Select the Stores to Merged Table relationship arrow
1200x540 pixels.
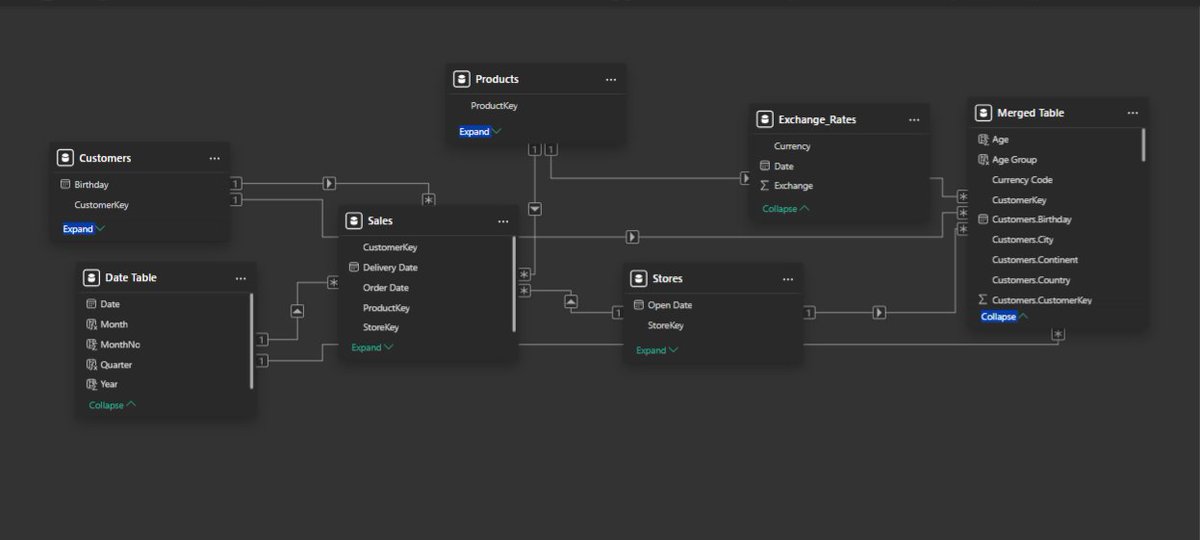pos(879,313)
